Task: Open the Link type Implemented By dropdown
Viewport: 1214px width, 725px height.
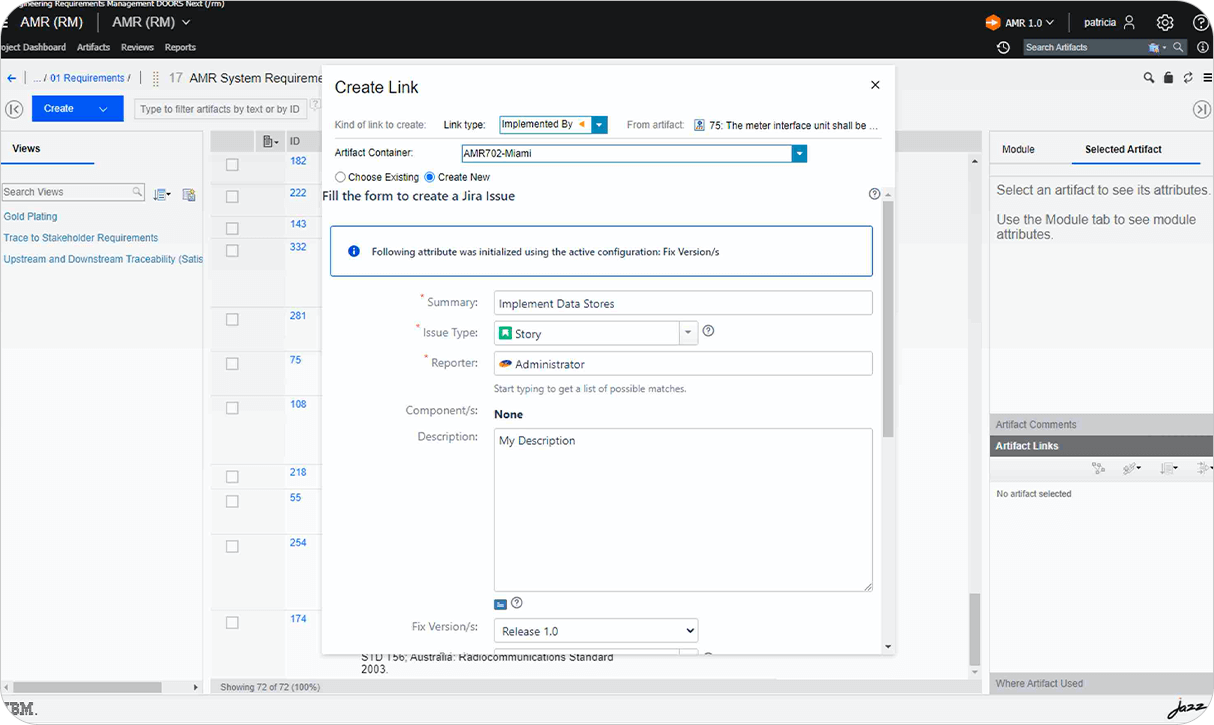Action: [599, 125]
